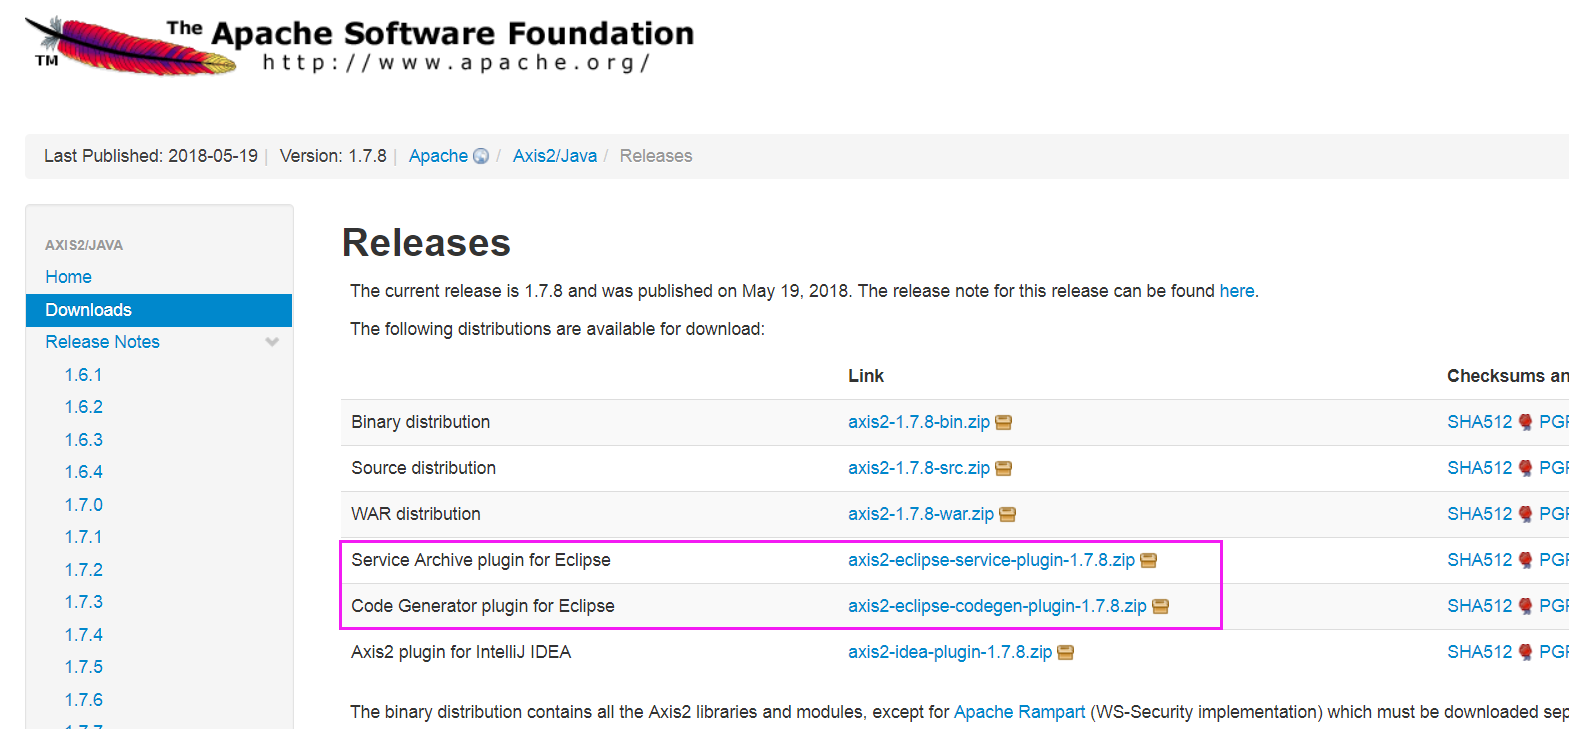The width and height of the screenshot is (1569, 729).
Task: Open release notes 1.7.2
Action: pyautogui.click(x=84, y=570)
